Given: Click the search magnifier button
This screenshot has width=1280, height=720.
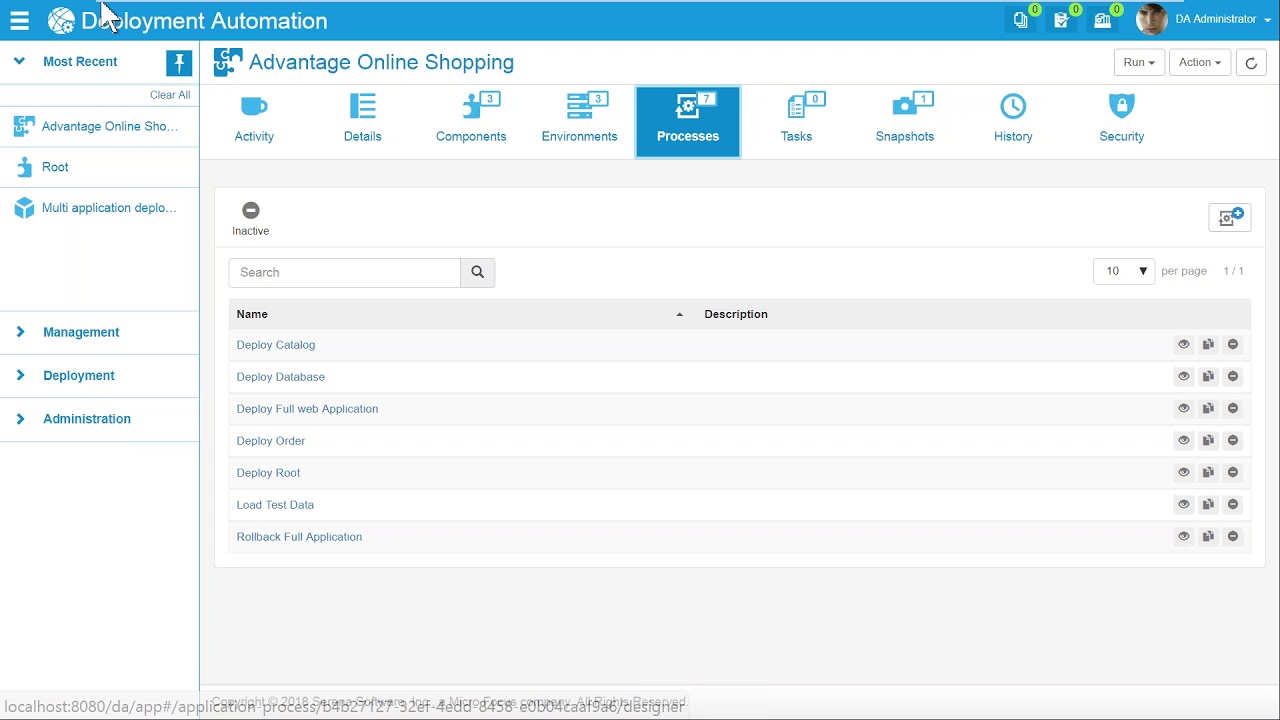Looking at the screenshot, I should pos(477,272).
